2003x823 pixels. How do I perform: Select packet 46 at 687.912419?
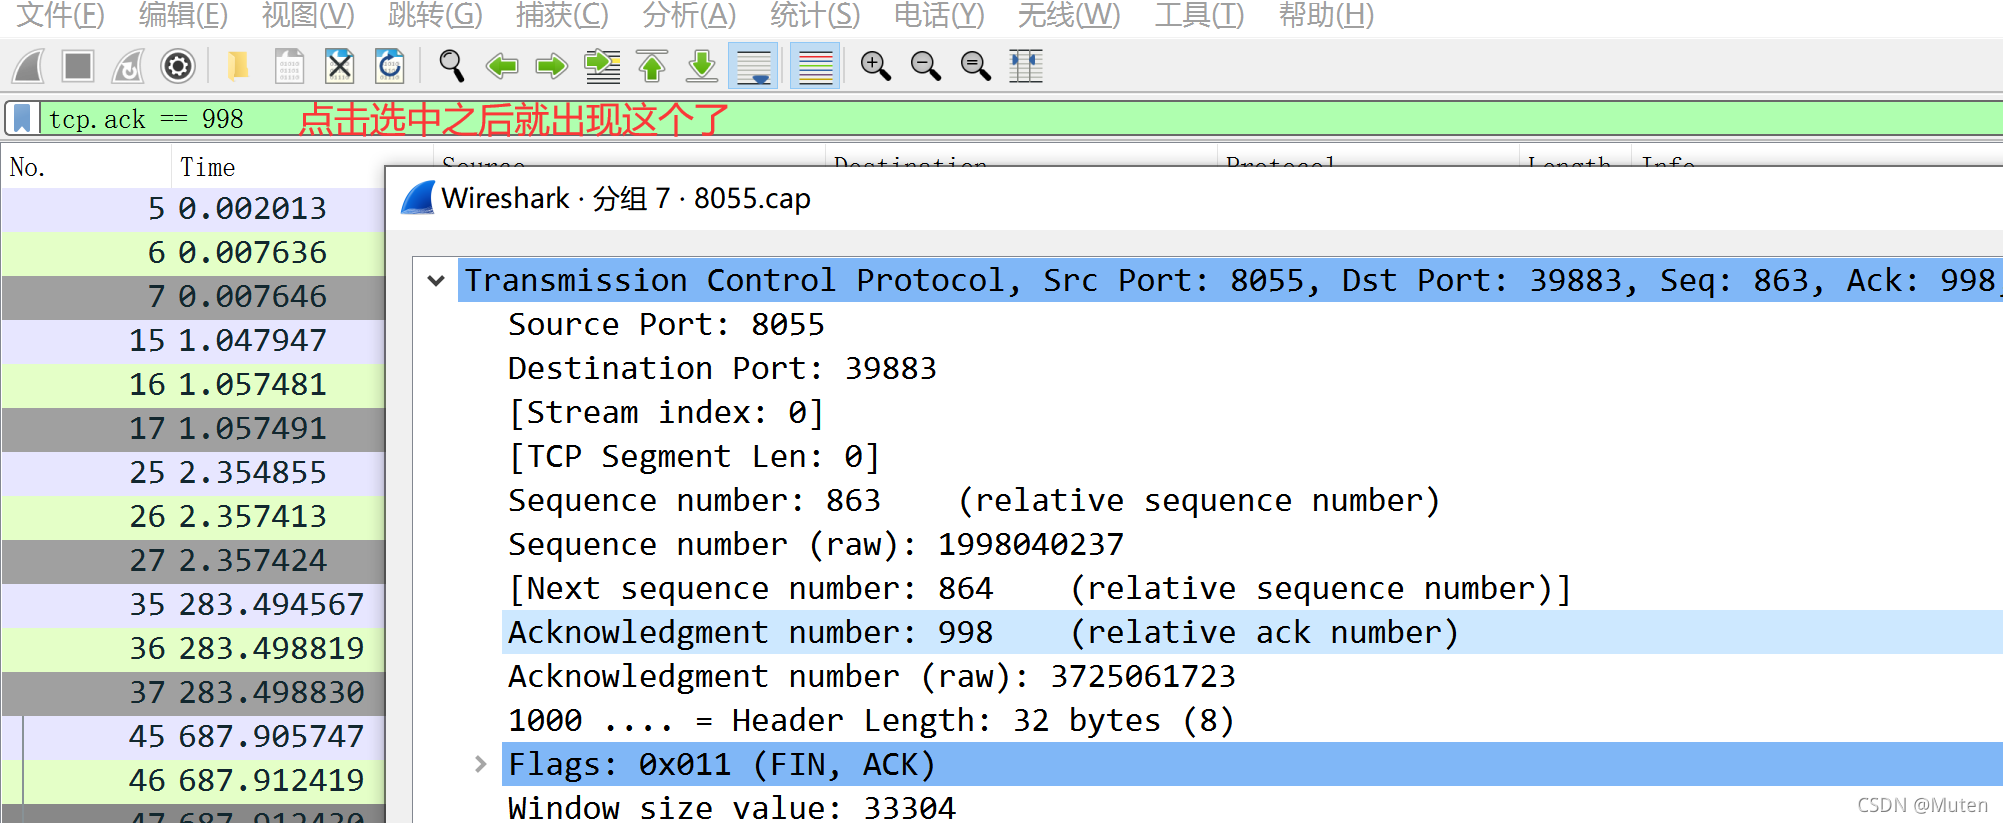[193, 781]
